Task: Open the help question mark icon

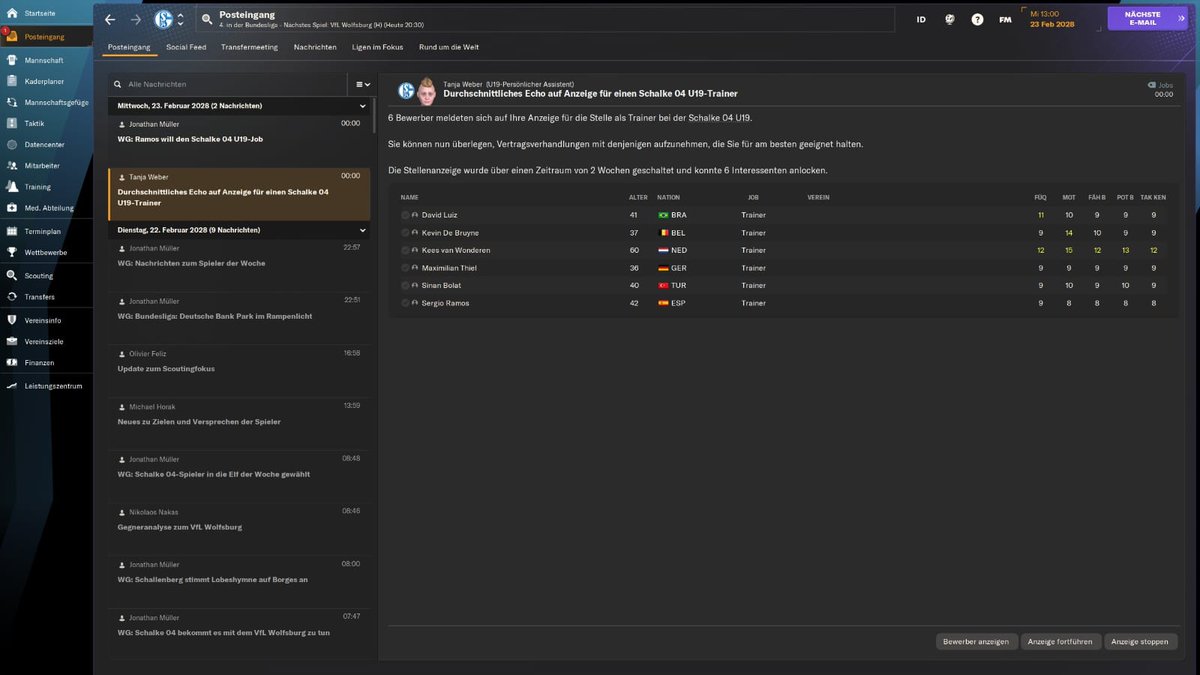Action: pyautogui.click(x=977, y=20)
